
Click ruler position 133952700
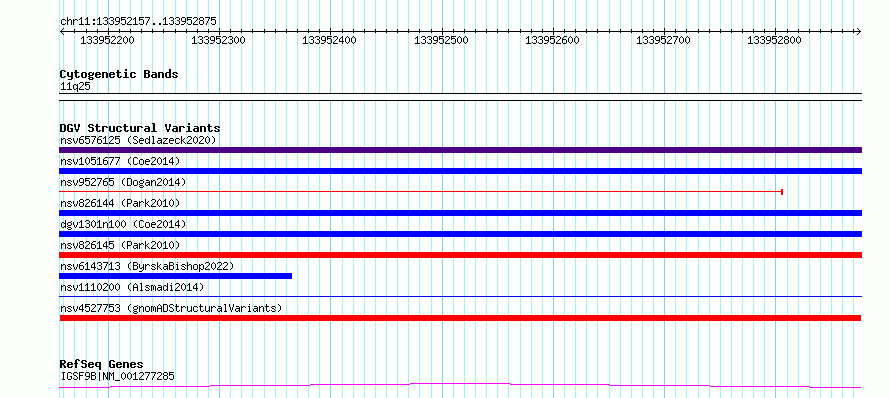pyautogui.click(x=663, y=40)
